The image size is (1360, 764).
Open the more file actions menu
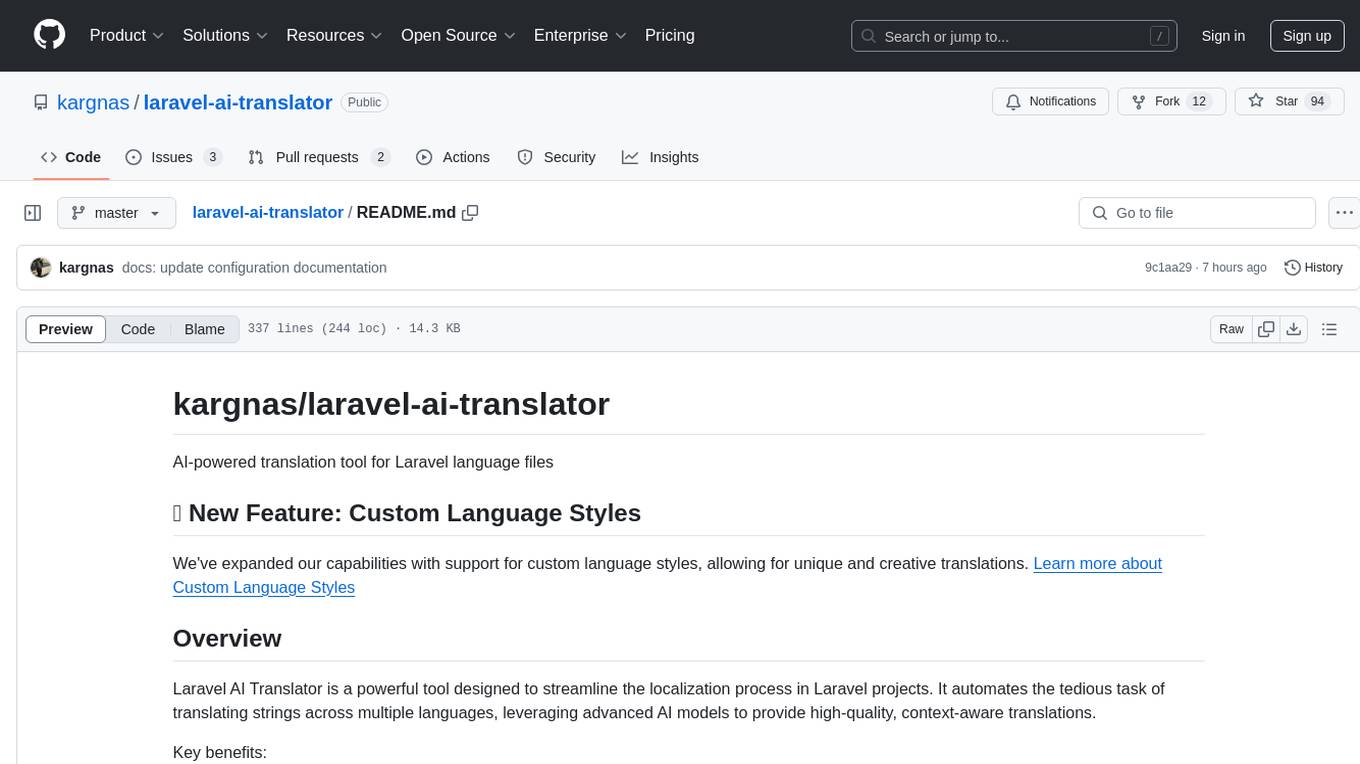click(x=1344, y=213)
